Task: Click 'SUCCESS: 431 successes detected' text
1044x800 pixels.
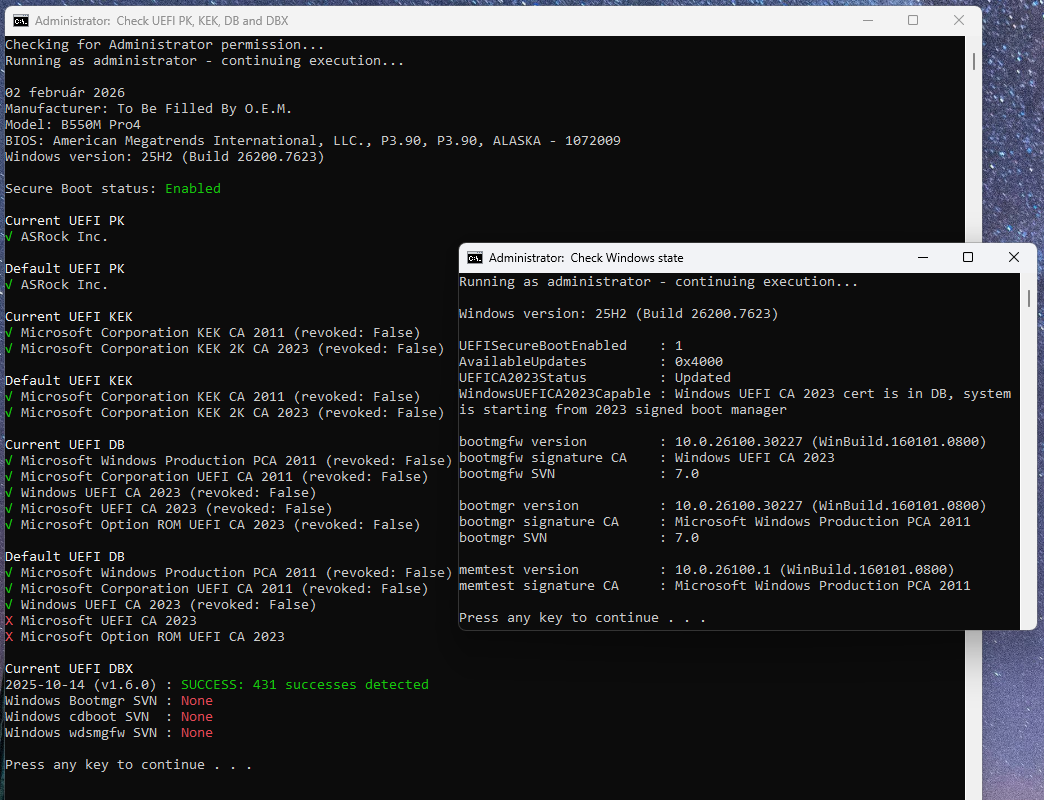Action: tap(305, 684)
